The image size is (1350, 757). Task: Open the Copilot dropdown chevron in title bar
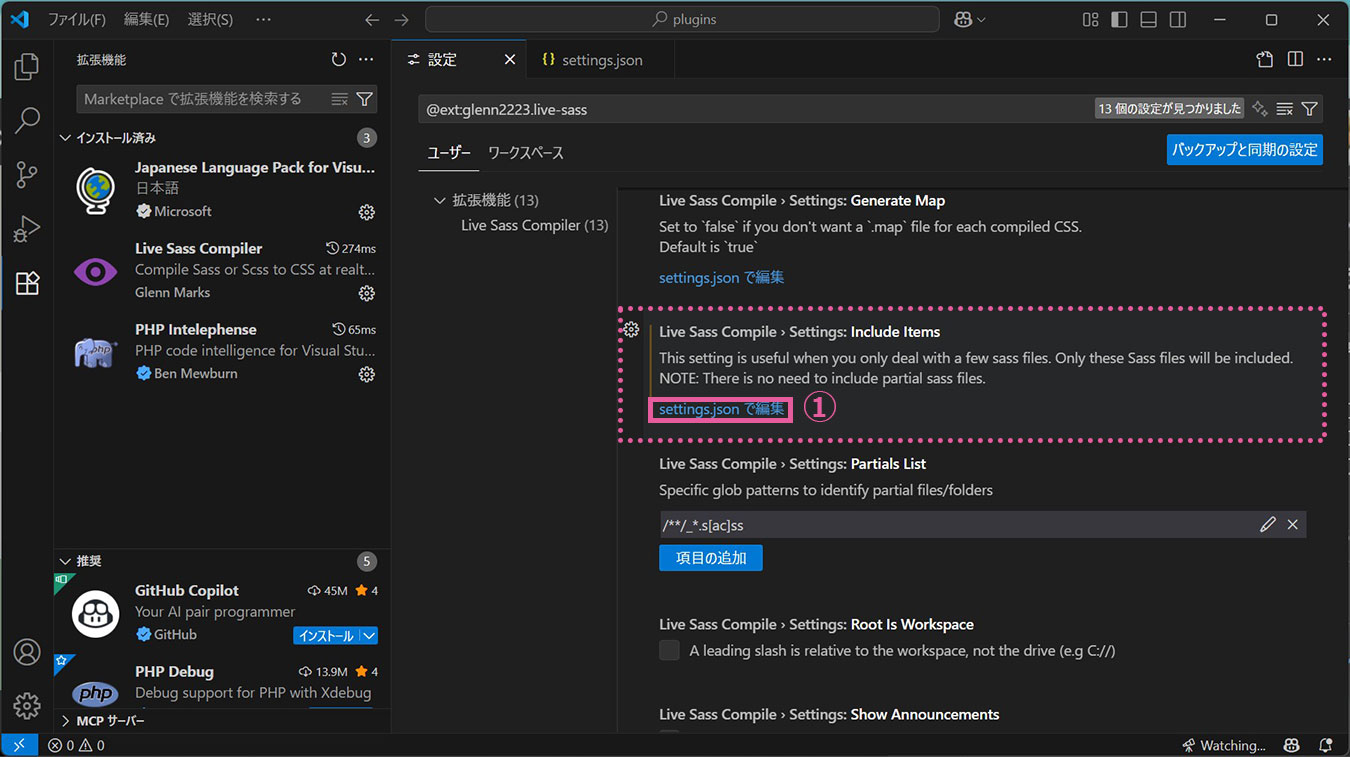click(981, 20)
